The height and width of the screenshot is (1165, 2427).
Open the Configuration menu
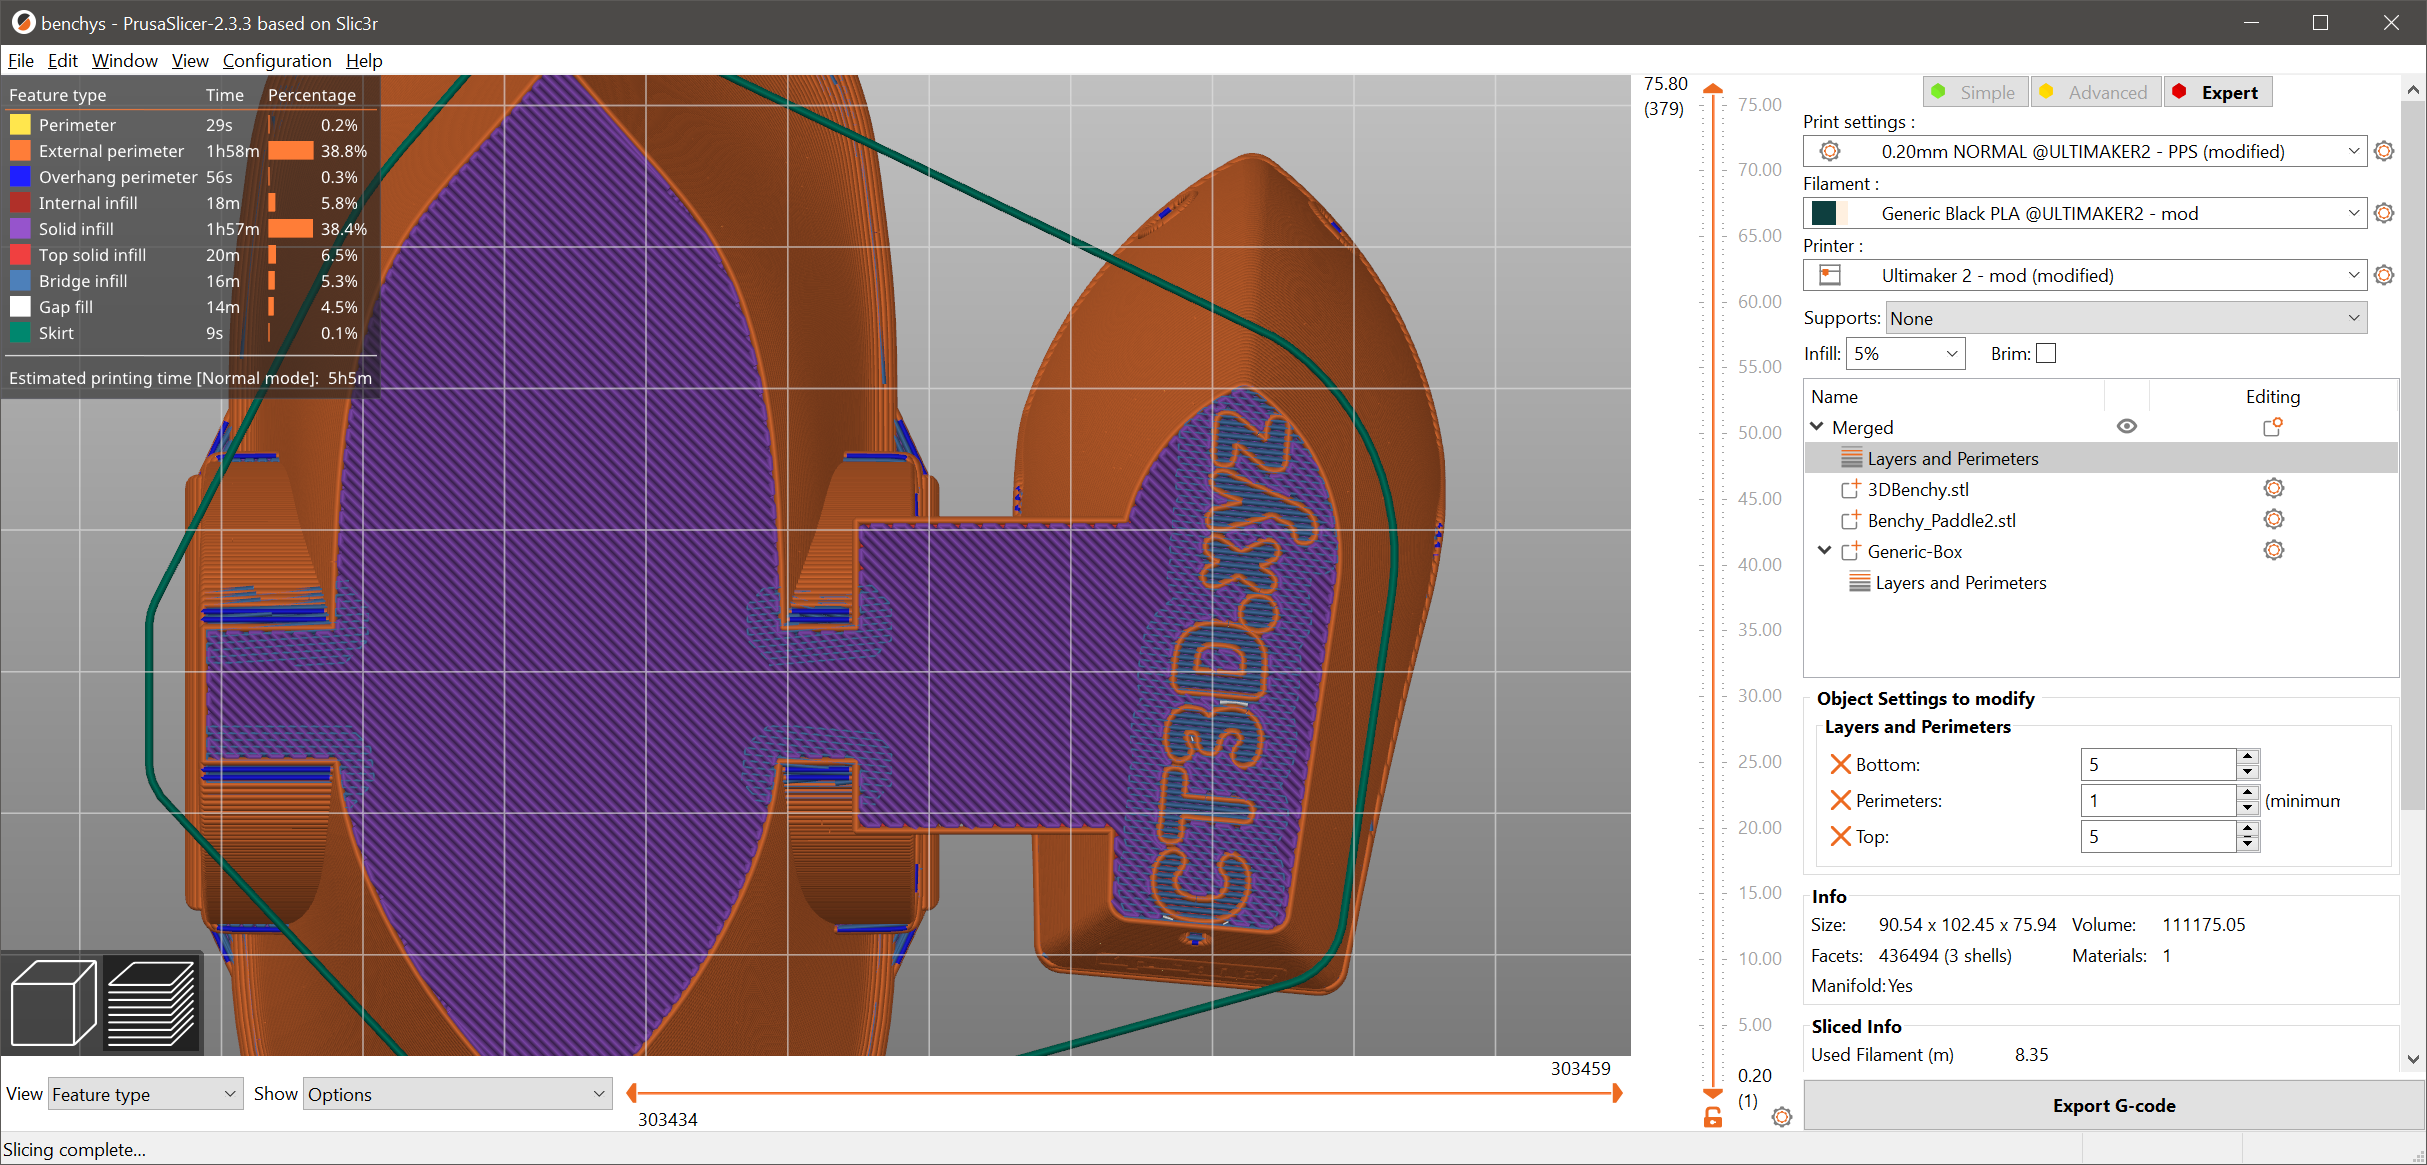[276, 61]
